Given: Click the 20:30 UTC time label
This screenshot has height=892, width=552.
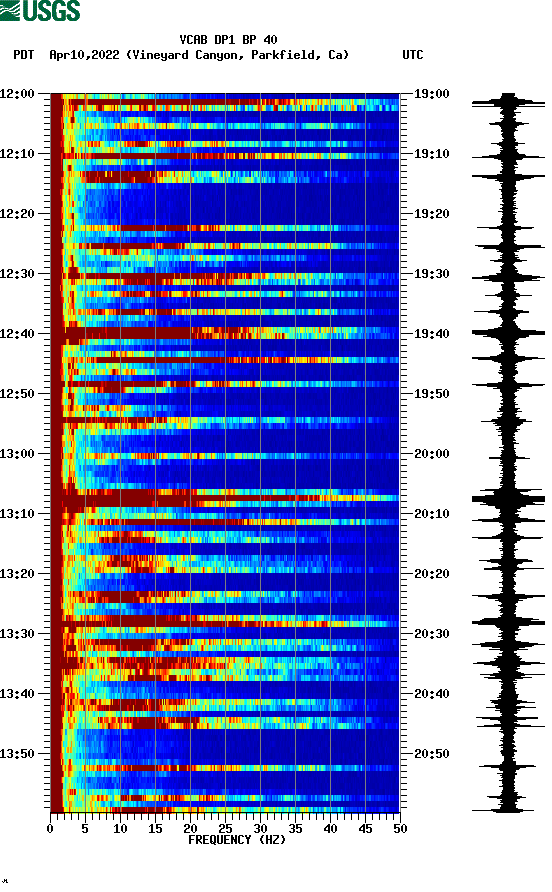Looking at the screenshot, I should (431, 634).
